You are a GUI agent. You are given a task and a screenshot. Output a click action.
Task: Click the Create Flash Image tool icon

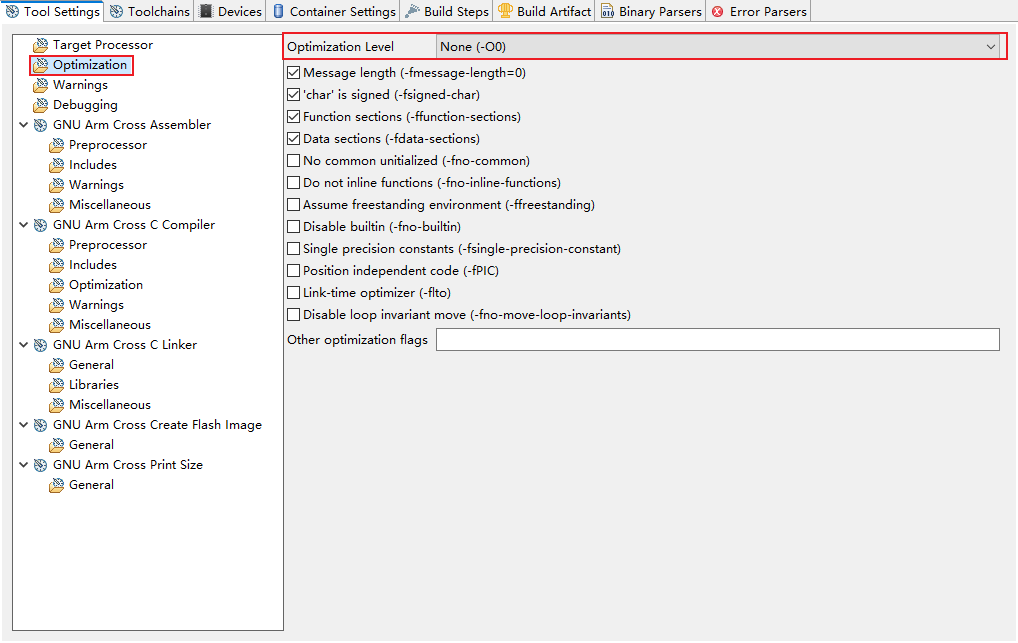point(40,425)
